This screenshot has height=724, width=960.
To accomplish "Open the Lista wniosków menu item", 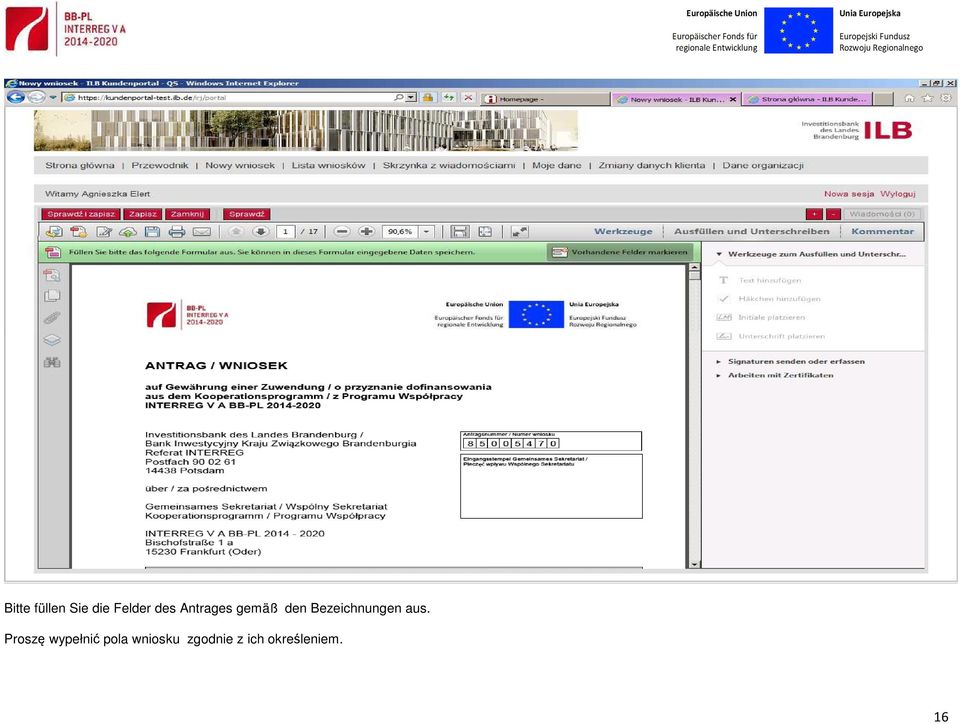I will (328, 165).
